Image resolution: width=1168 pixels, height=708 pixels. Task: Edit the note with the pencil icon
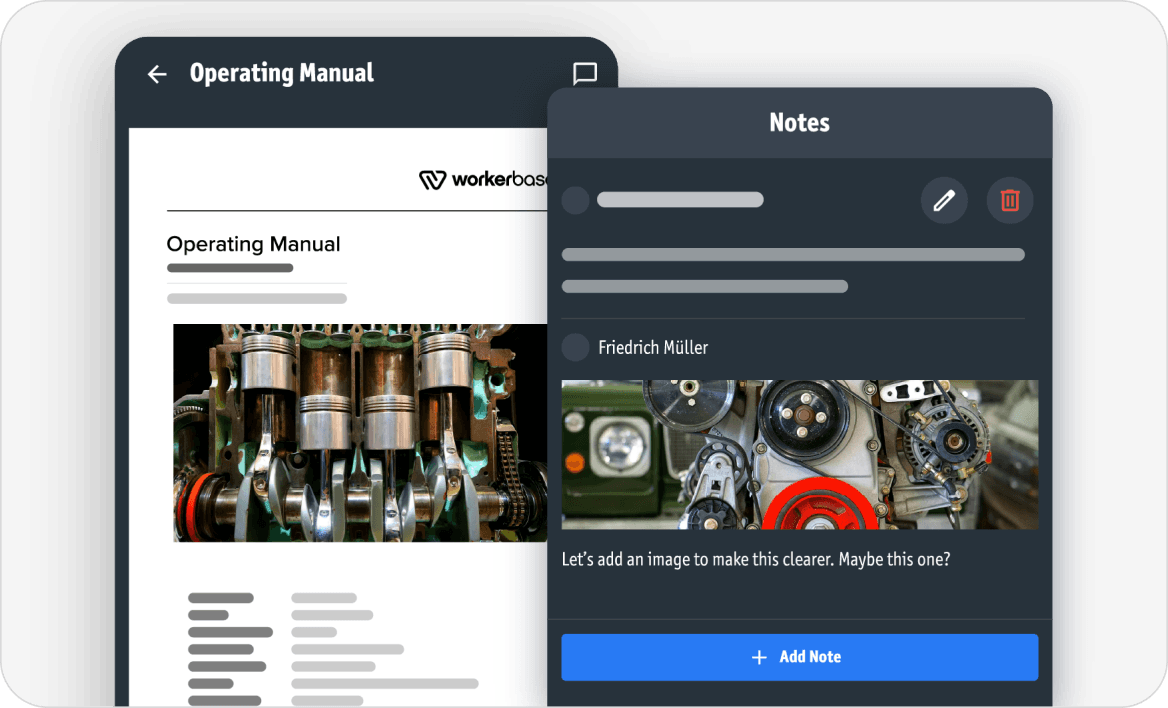(943, 201)
